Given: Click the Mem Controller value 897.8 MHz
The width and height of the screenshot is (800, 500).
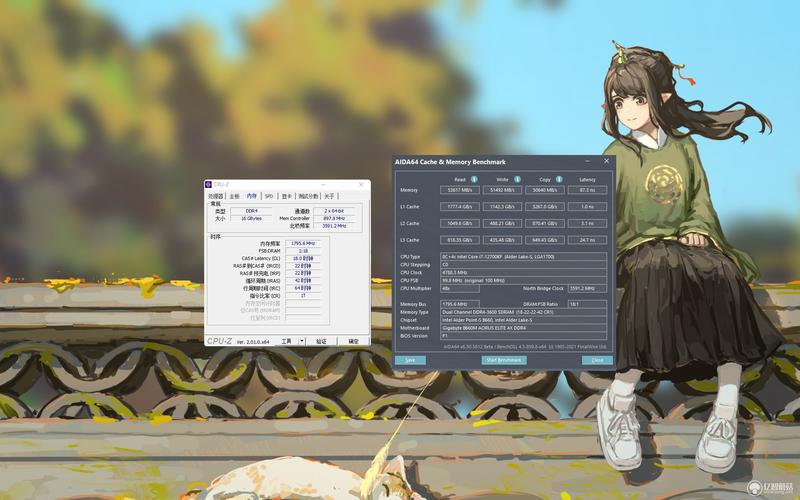Looking at the screenshot, I should point(334,218).
